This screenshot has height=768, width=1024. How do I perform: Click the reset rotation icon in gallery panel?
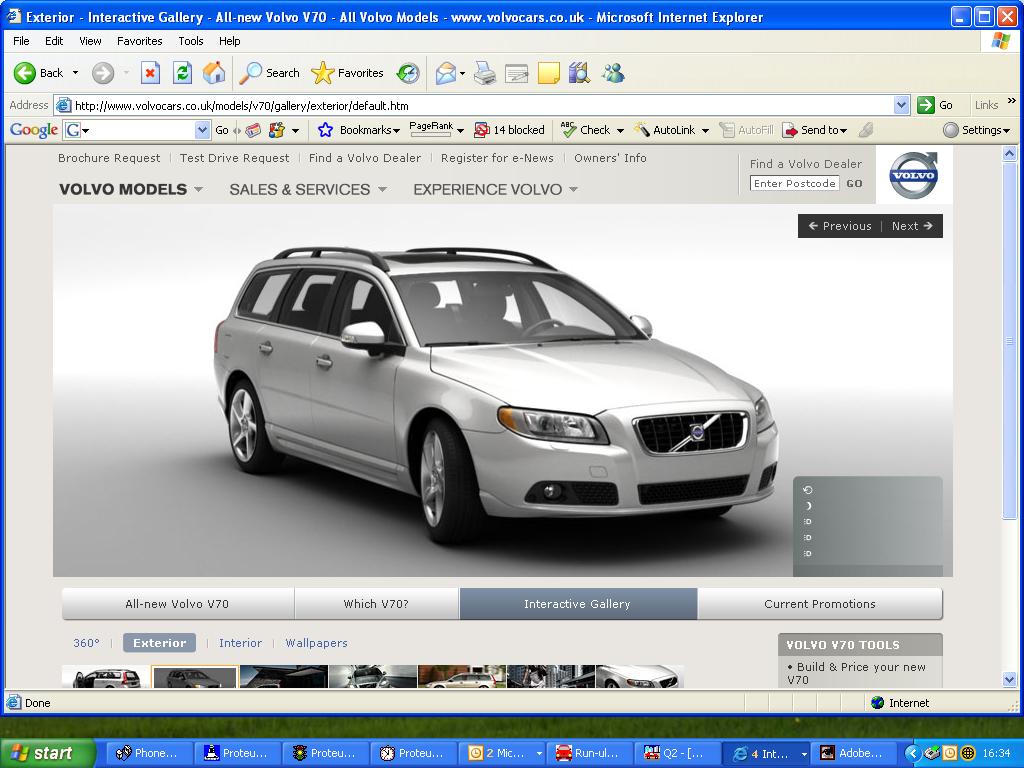808,490
